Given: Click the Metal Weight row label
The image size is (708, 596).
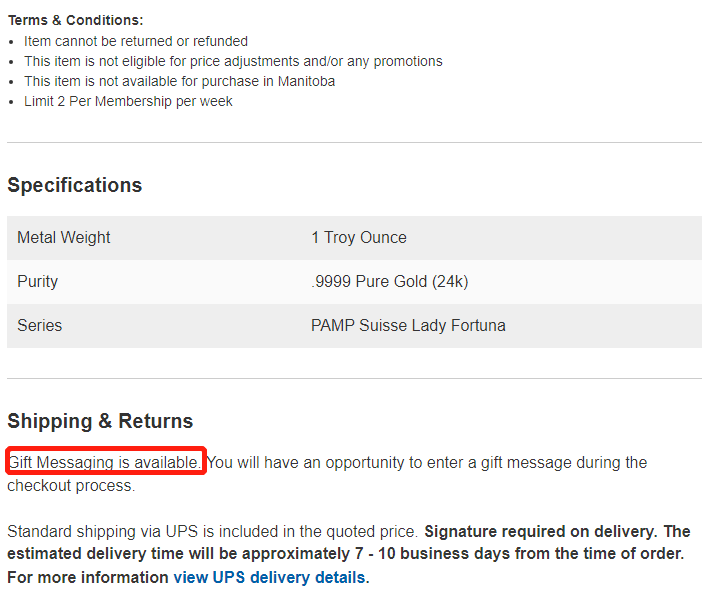Looking at the screenshot, I should [64, 237].
